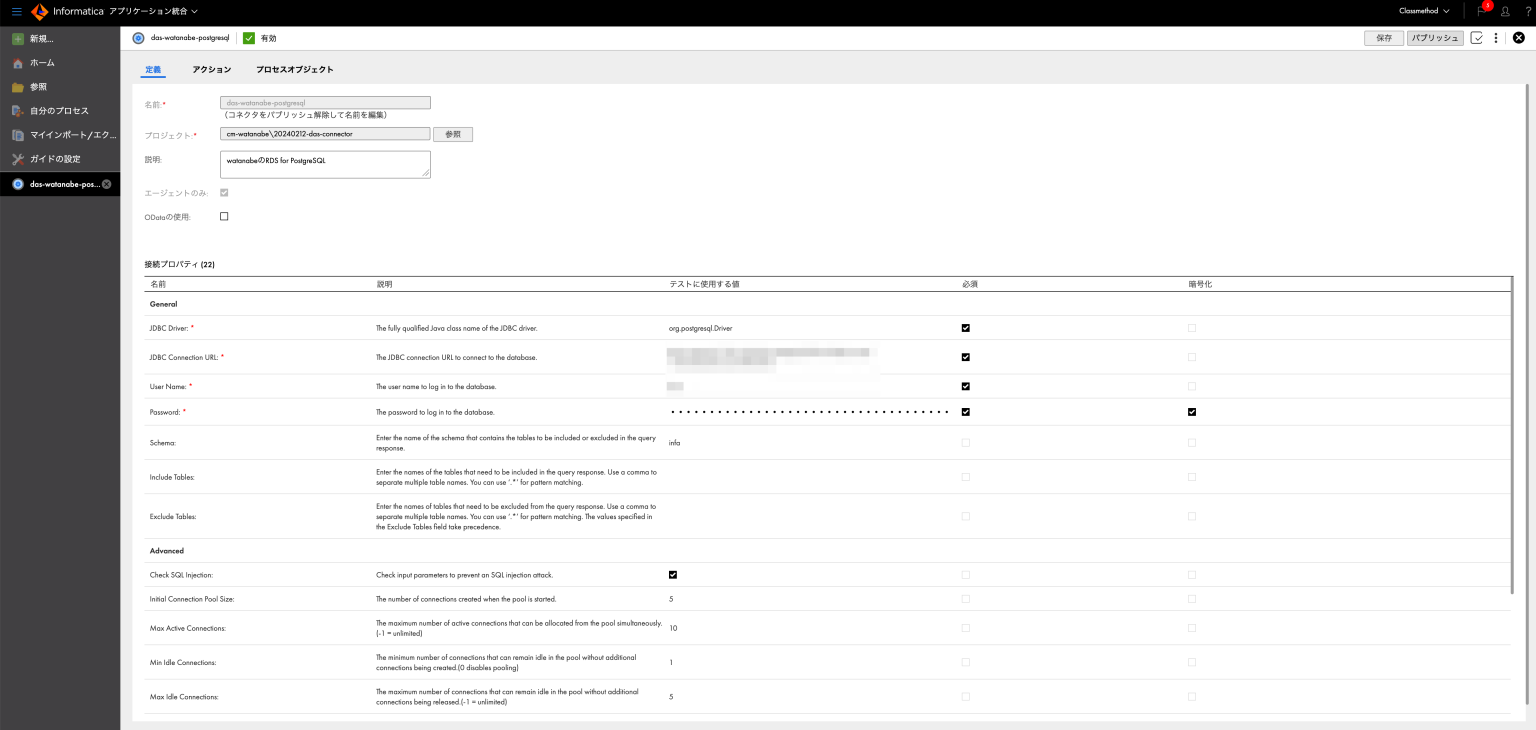Click the パブリッシュ button
The width and height of the screenshot is (1536, 730).
tap(1434, 37)
